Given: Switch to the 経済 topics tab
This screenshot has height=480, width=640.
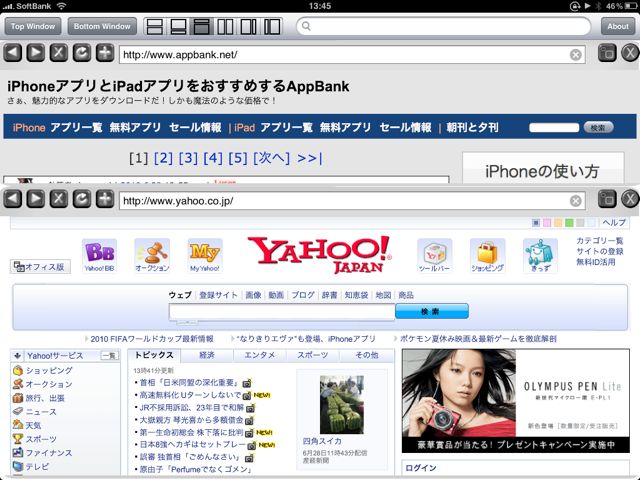Looking at the screenshot, I should 207,355.
